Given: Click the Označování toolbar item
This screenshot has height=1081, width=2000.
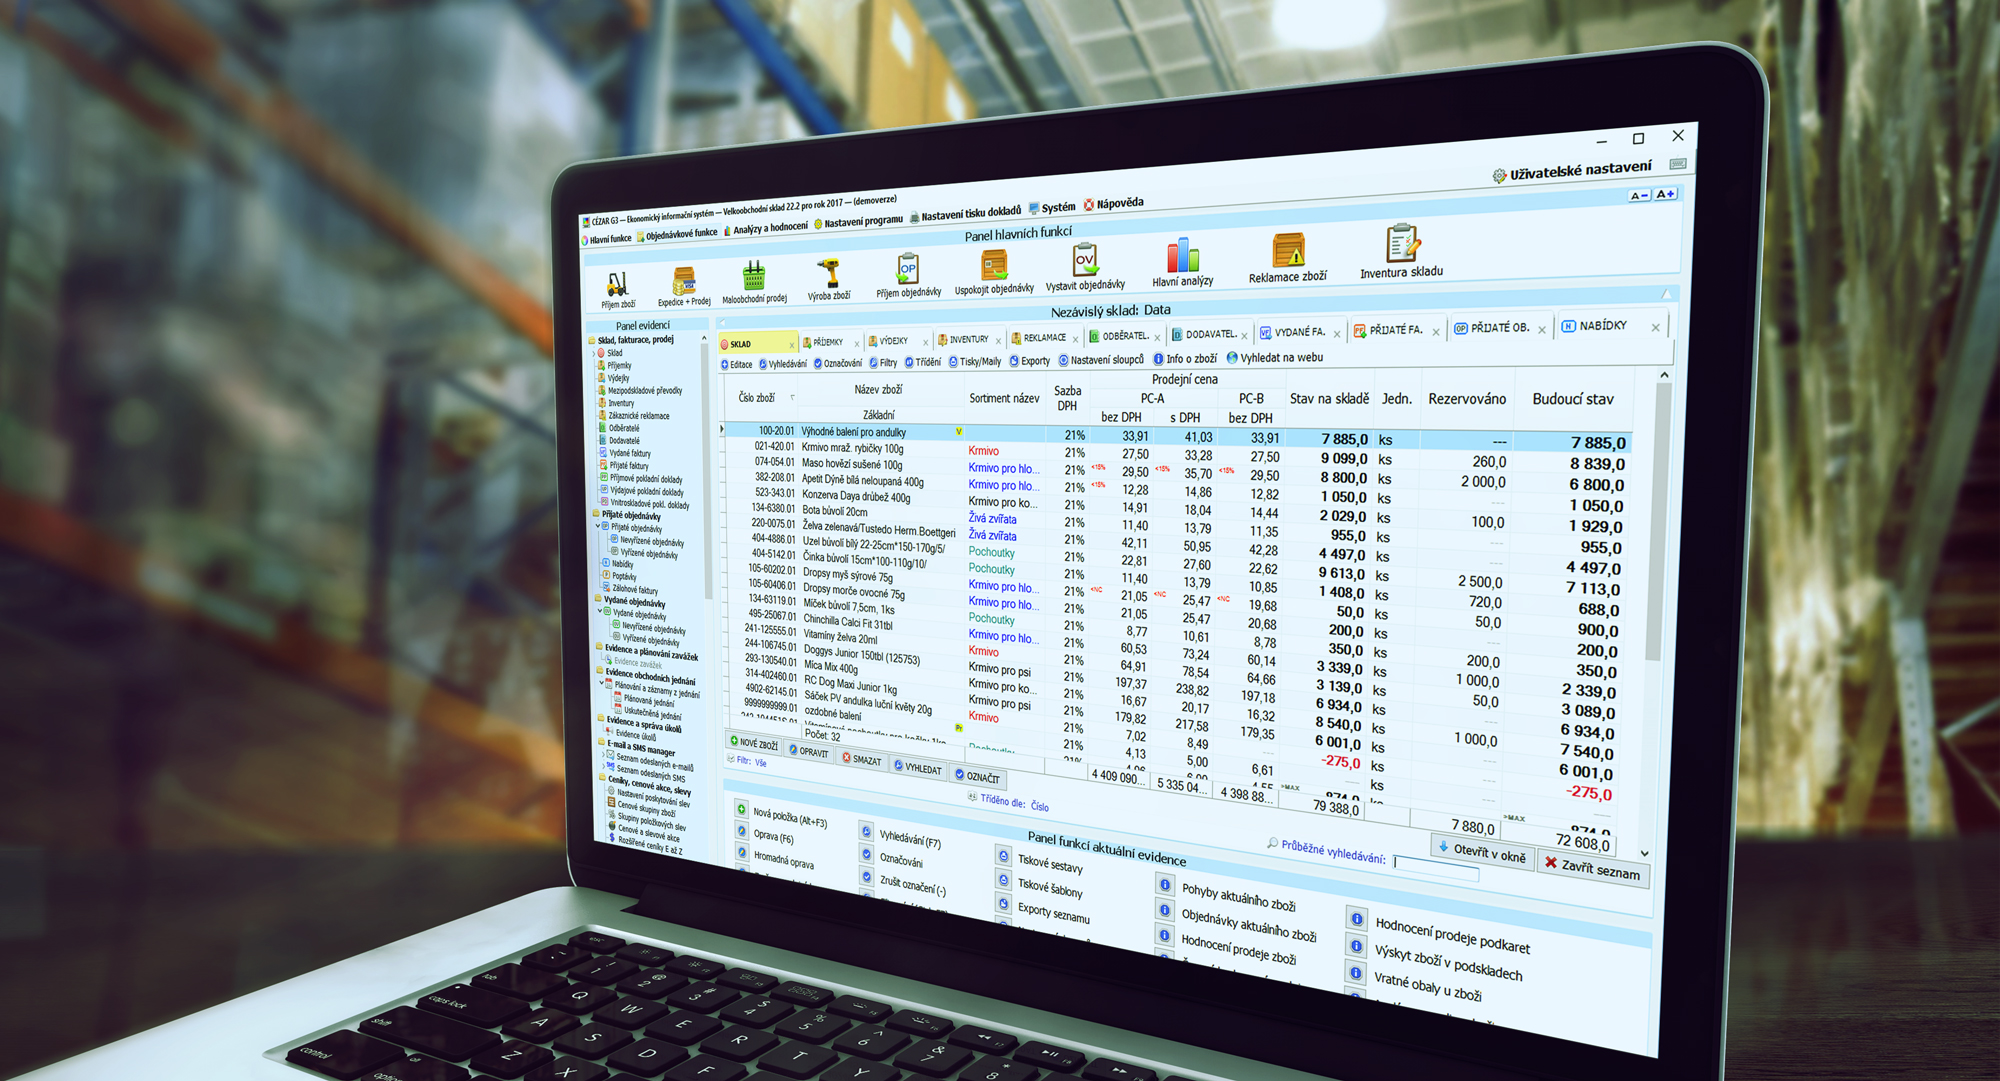Looking at the screenshot, I should point(838,363).
